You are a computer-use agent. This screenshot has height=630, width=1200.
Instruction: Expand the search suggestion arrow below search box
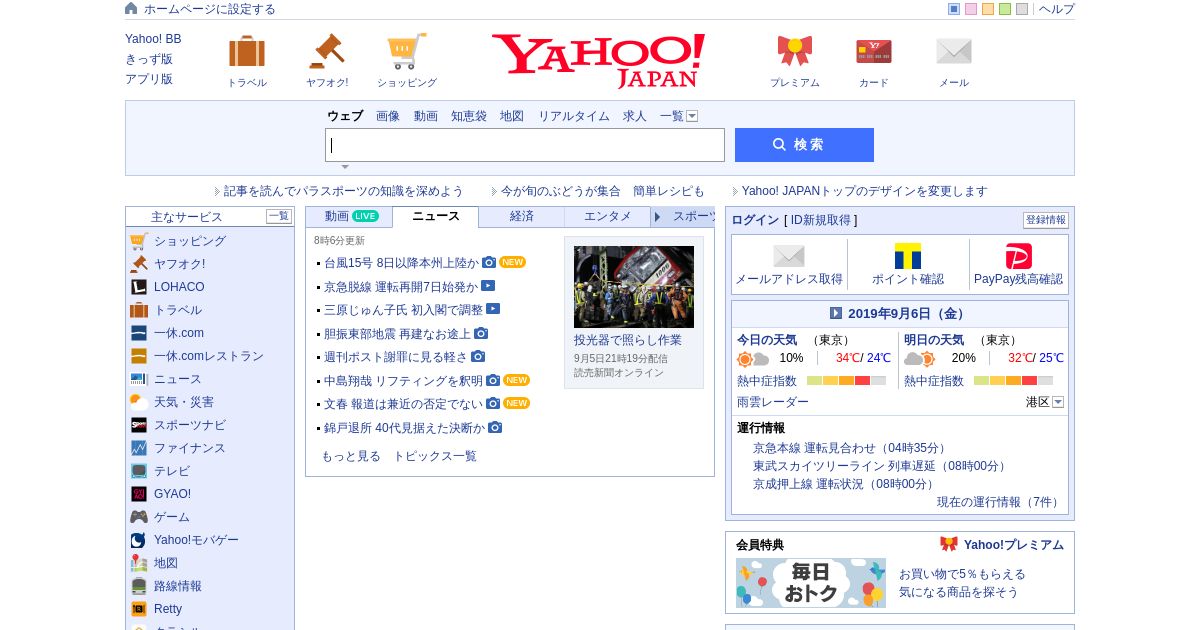coord(345,167)
